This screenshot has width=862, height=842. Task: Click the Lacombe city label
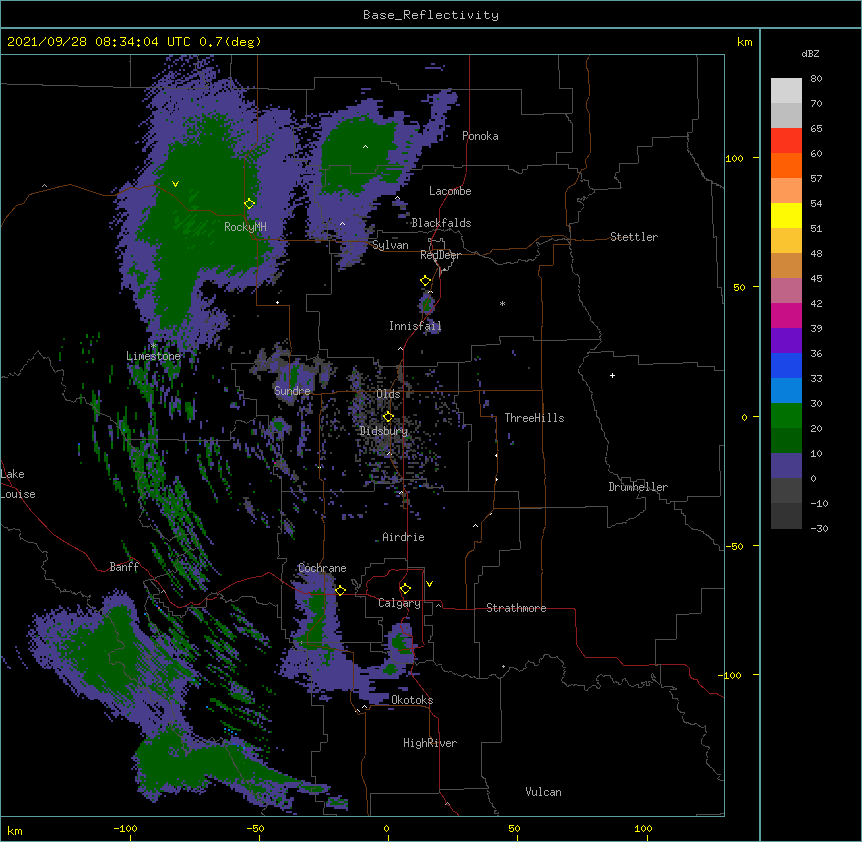tap(450, 191)
